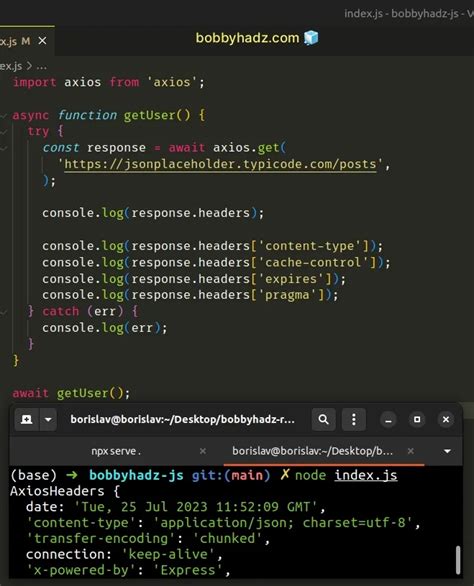Click the terminal title borislav@borislav:~/Desktop/bobbyhadz-r...

tap(182, 419)
